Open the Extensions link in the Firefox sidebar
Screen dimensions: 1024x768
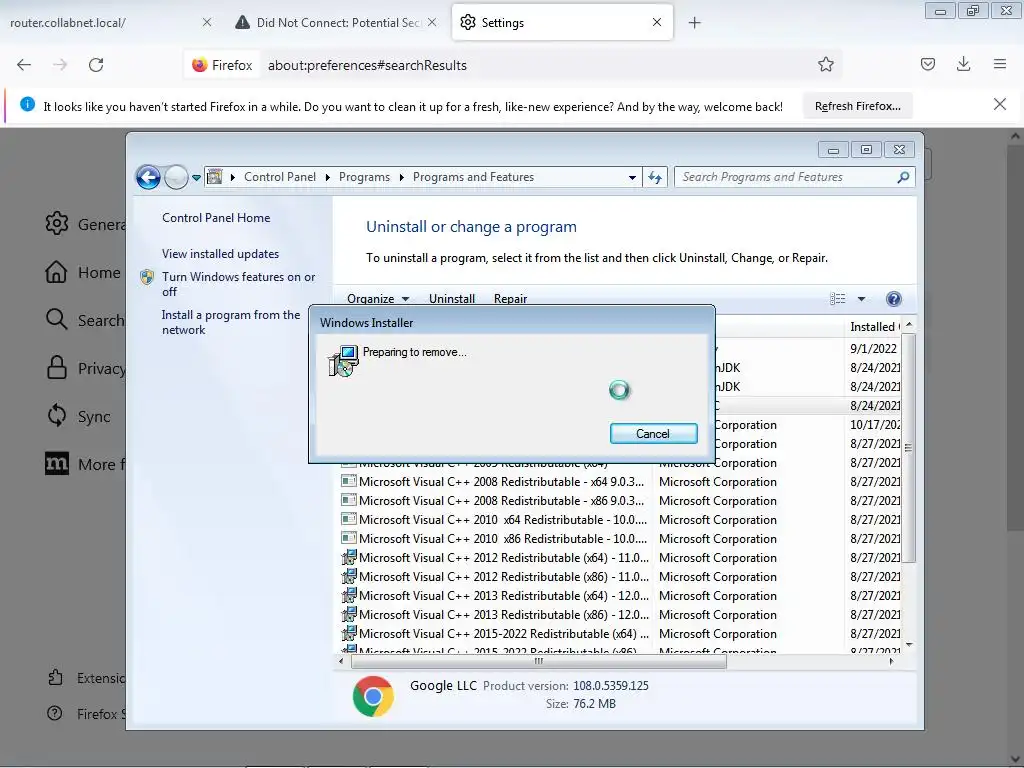(x=86, y=678)
